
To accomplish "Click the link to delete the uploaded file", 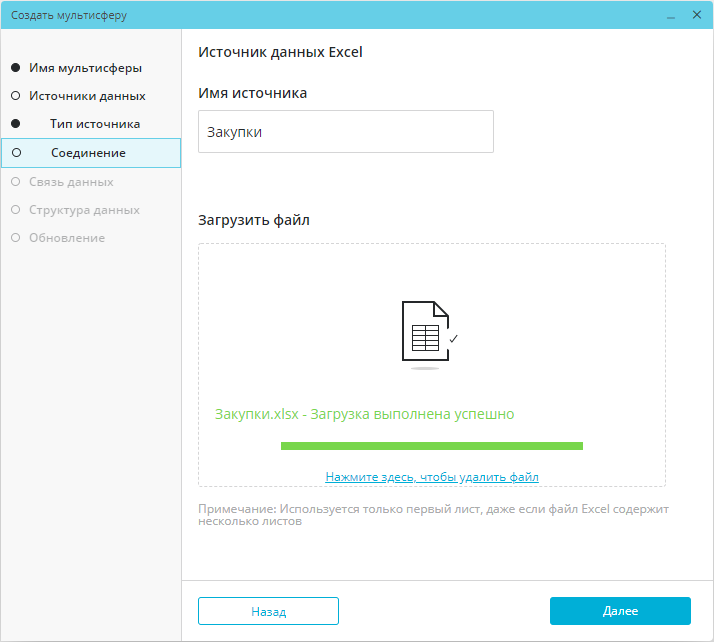I will pyautogui.click(x=432, y=477).
